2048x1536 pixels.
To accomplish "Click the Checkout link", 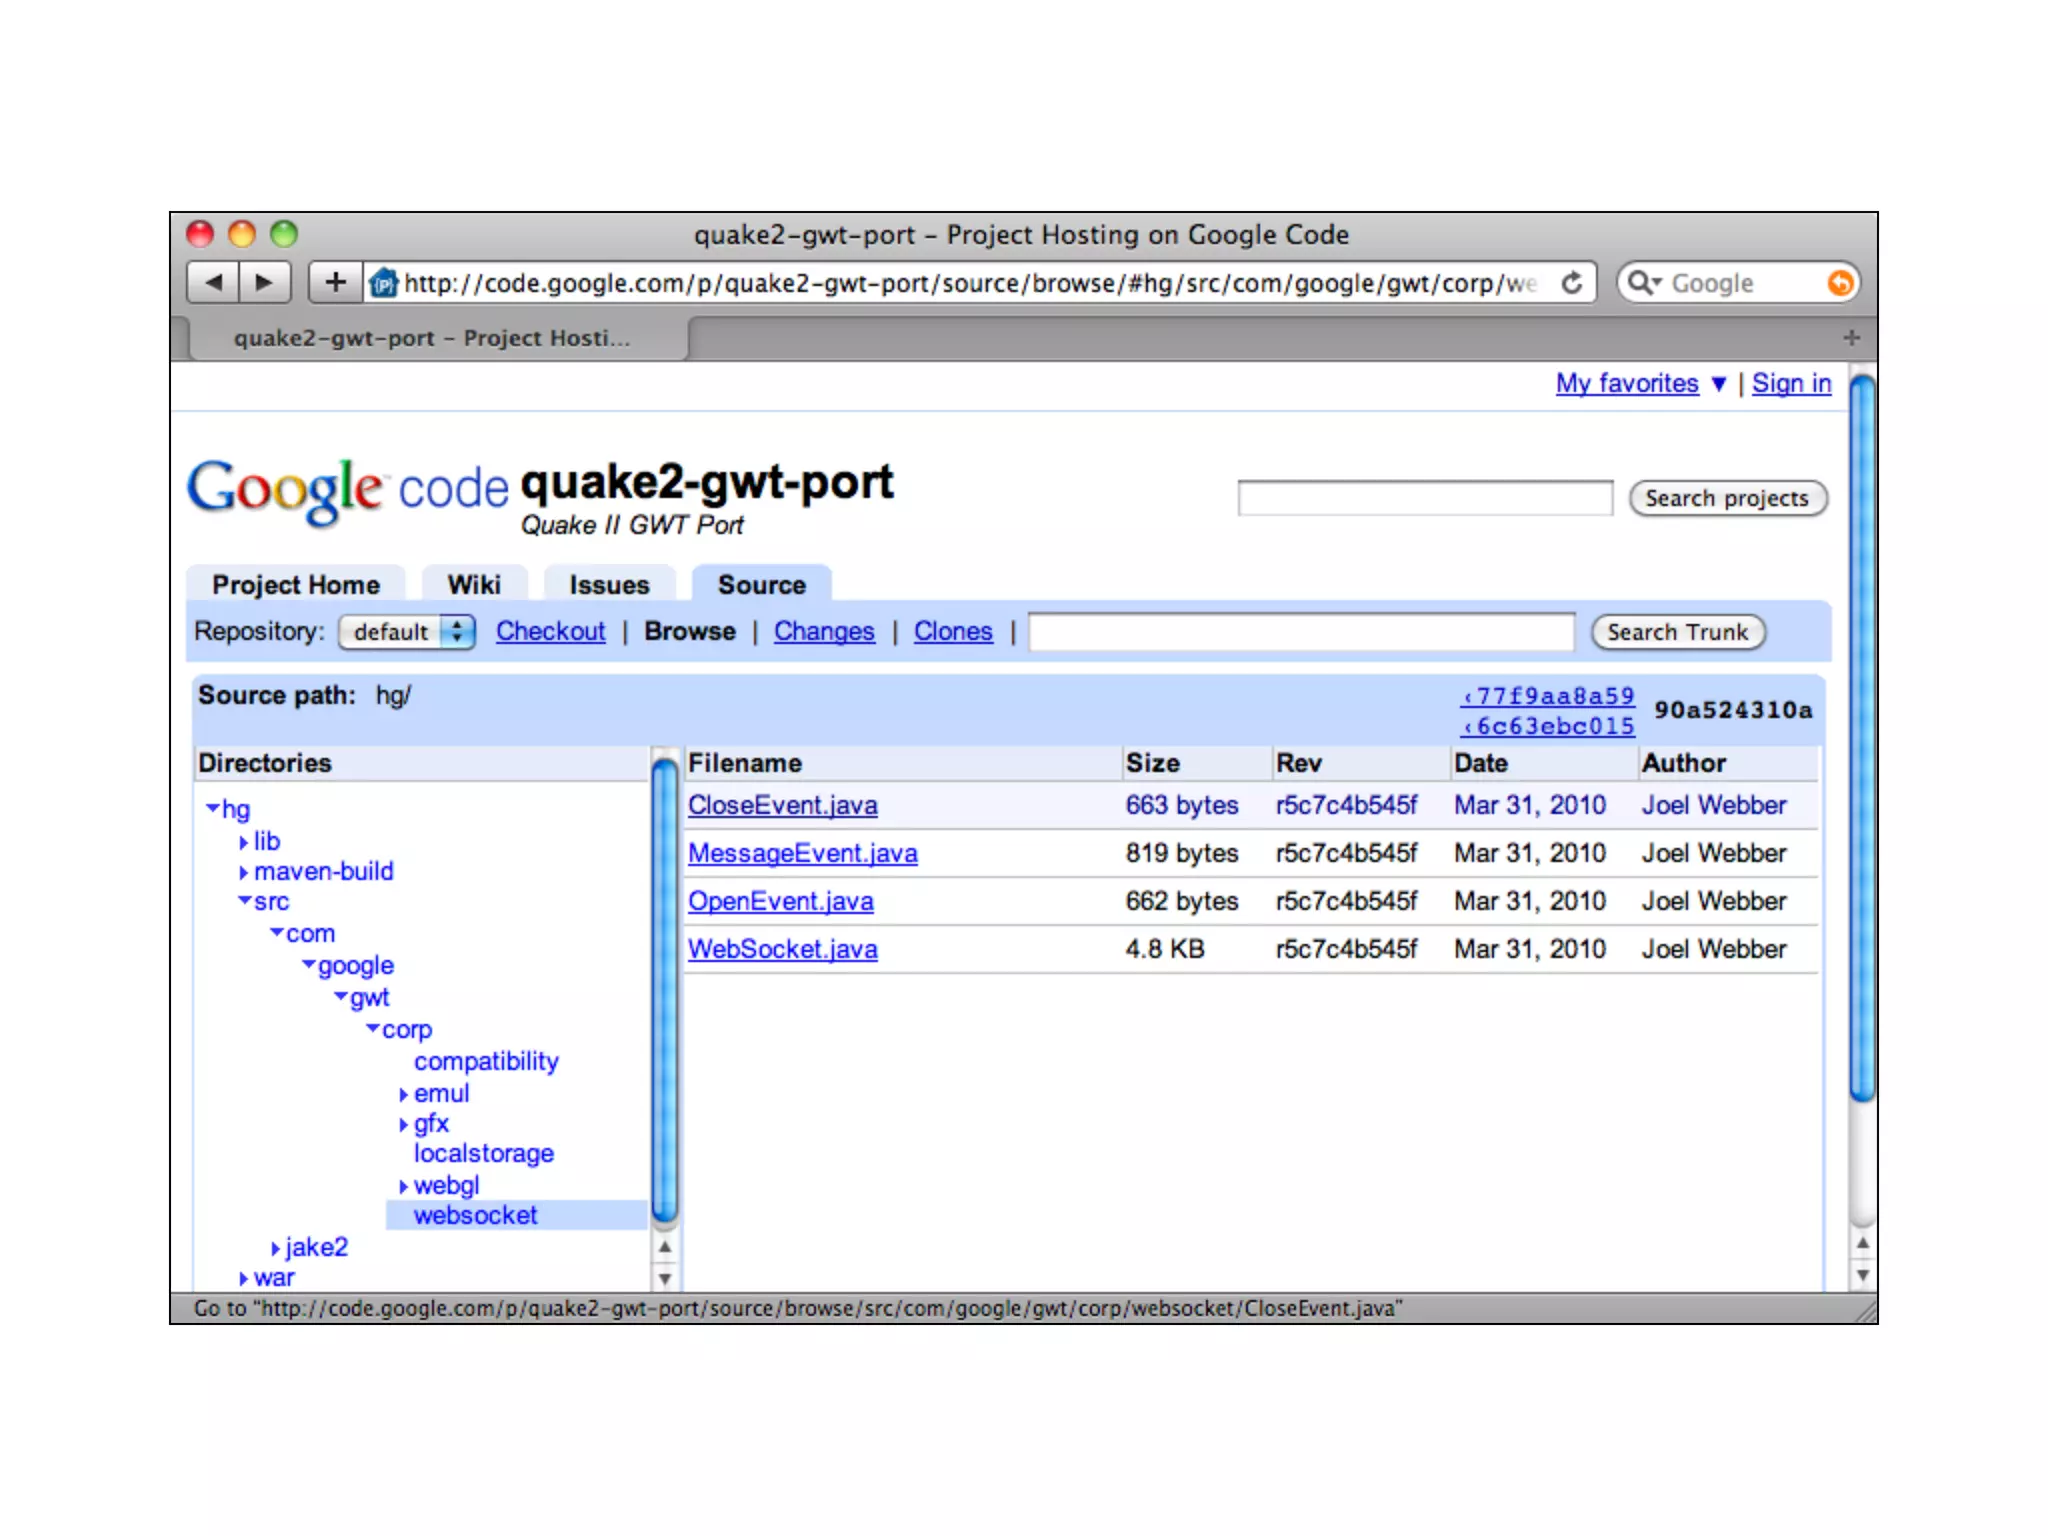I will [550, 632].
